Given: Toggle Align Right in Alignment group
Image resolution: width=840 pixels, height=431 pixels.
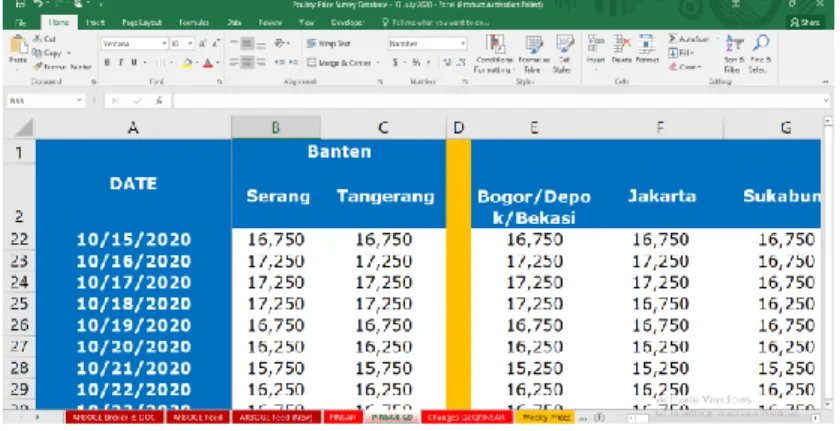Looking at the screenshot, I should (260, 63).
